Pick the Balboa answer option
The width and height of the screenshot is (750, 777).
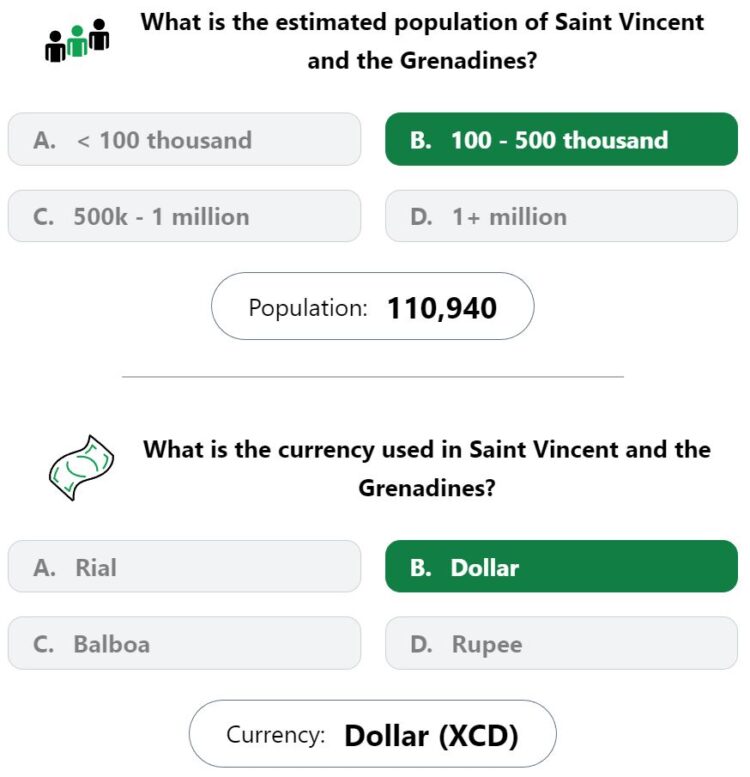point(184,643)
